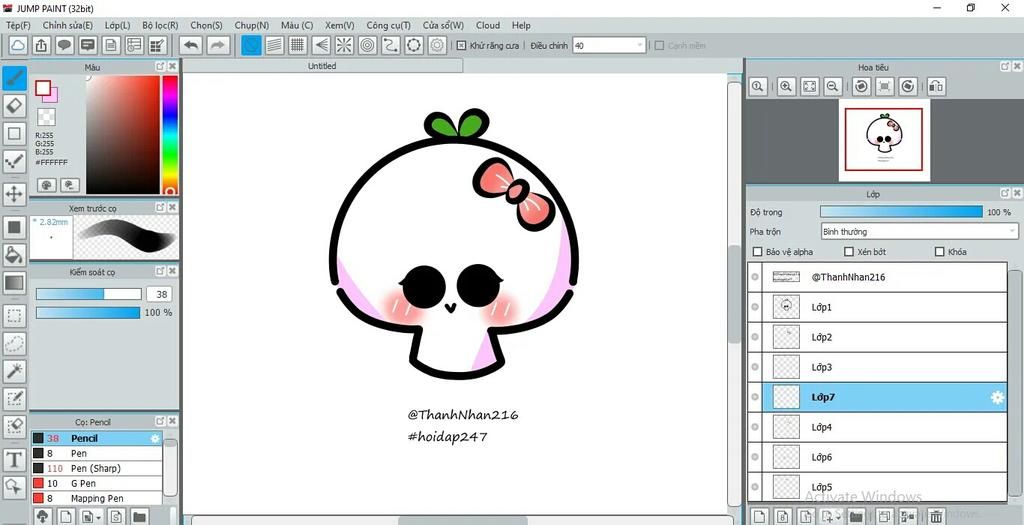Select the Eraser tool
The width and height of the screenshot is (1024, 525).
(x=14, y=106)
